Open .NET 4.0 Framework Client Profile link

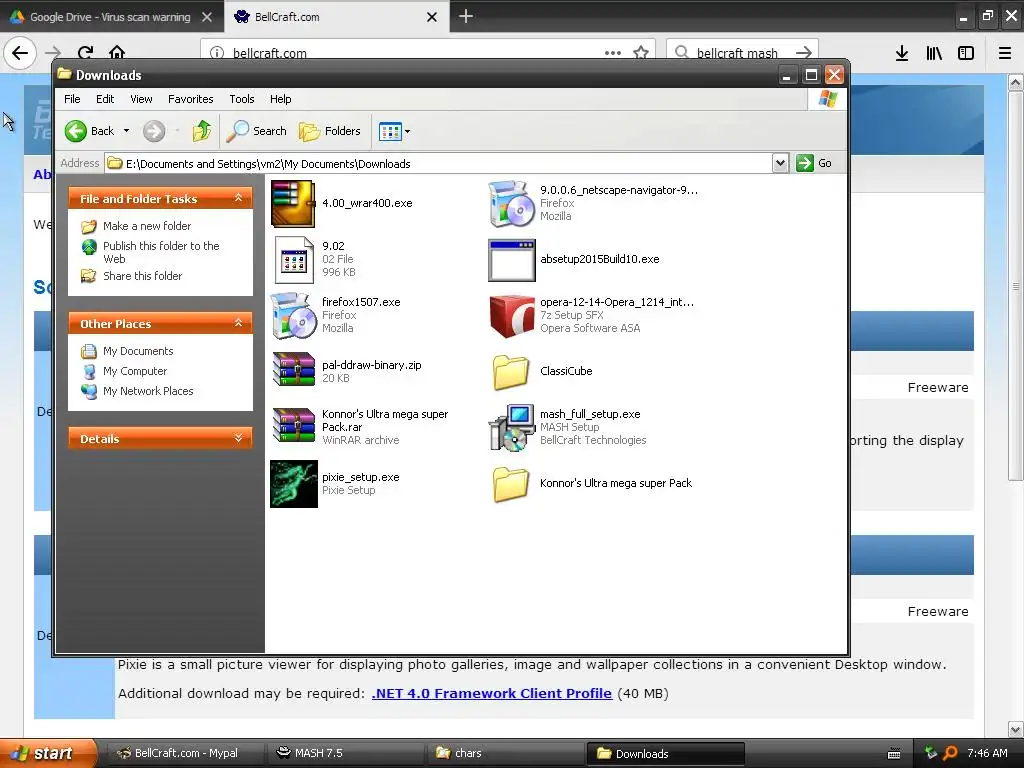[x=492, y=694]
